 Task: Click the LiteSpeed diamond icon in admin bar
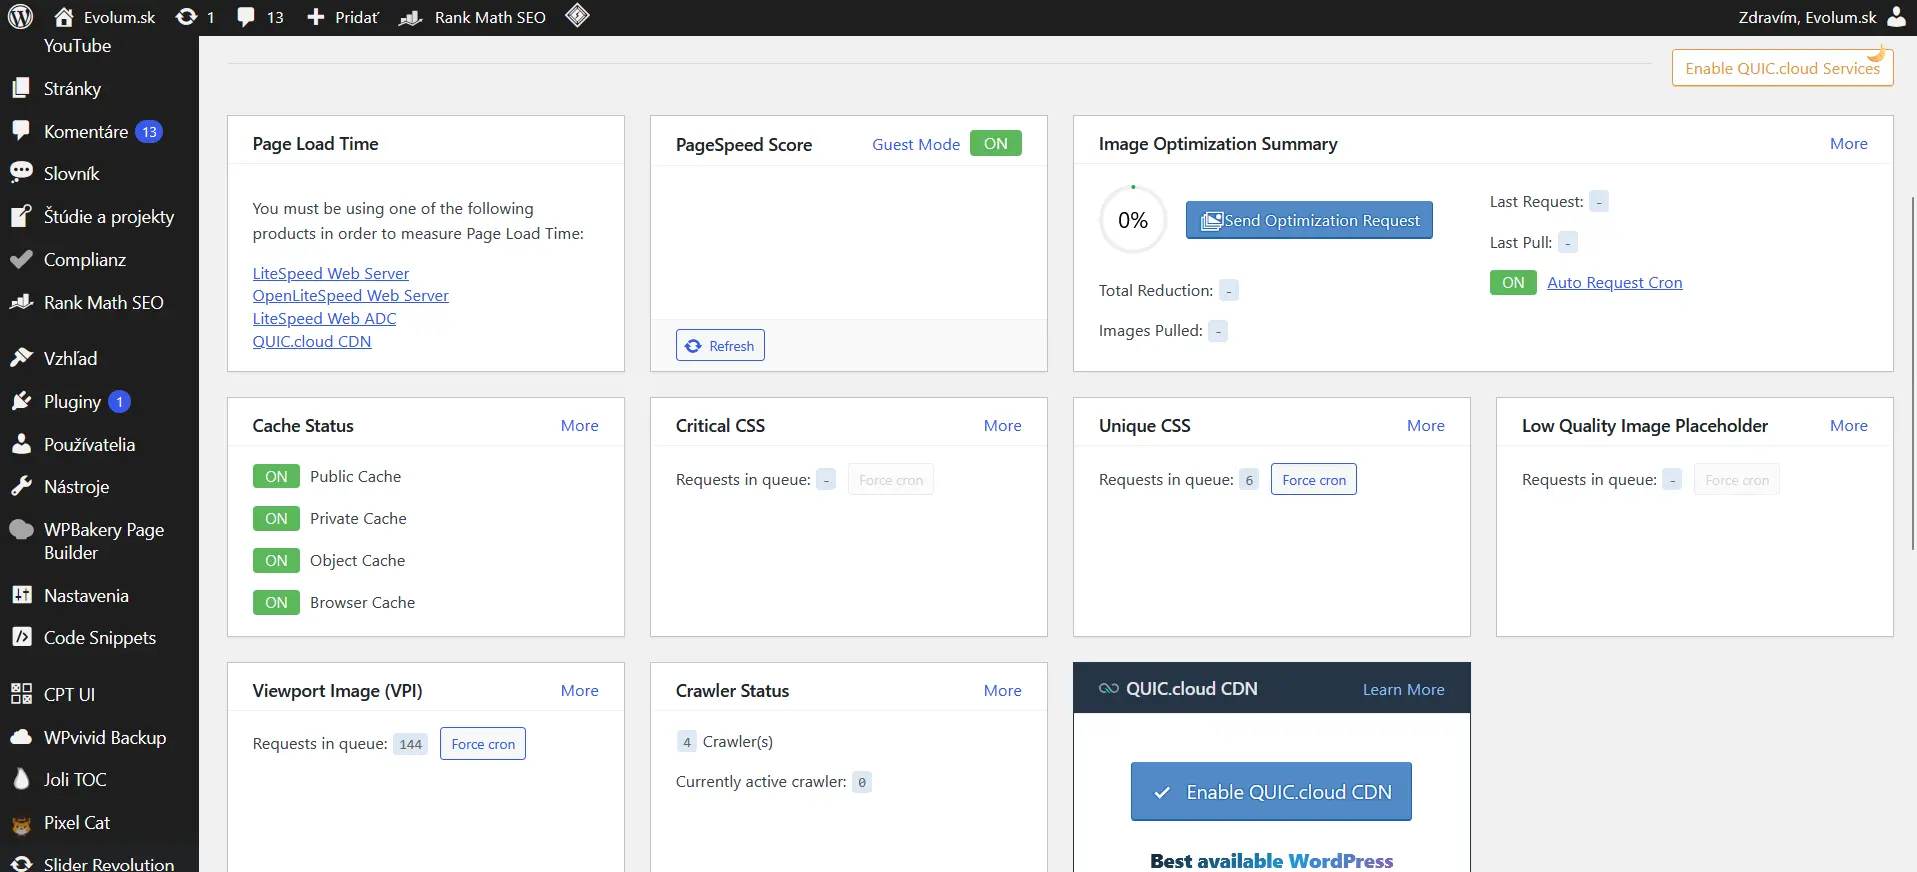pos(577,16)
